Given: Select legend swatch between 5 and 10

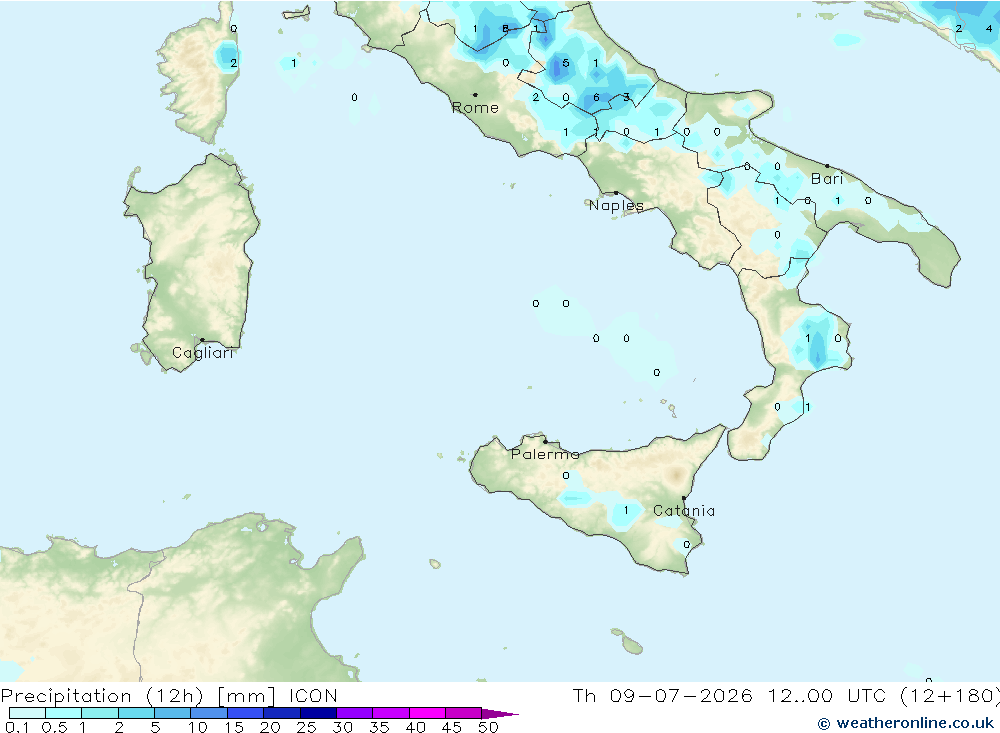Looking at the screenshot, I should (x=173, y=713).
